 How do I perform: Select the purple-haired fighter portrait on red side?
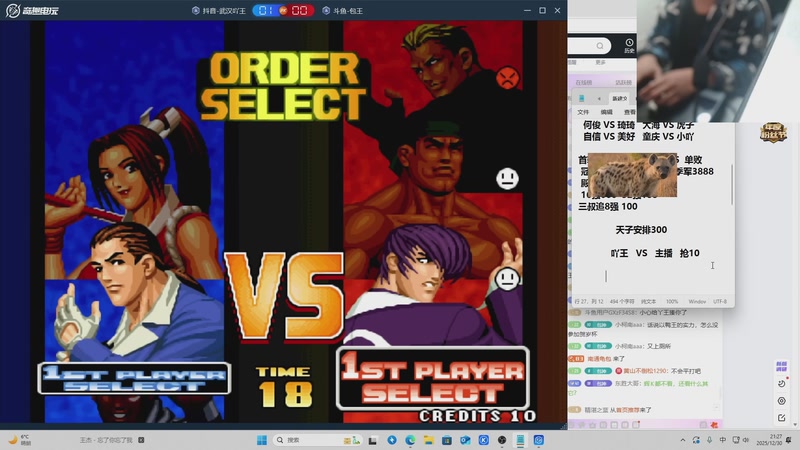pyautogui.click(x=434, y=288)
